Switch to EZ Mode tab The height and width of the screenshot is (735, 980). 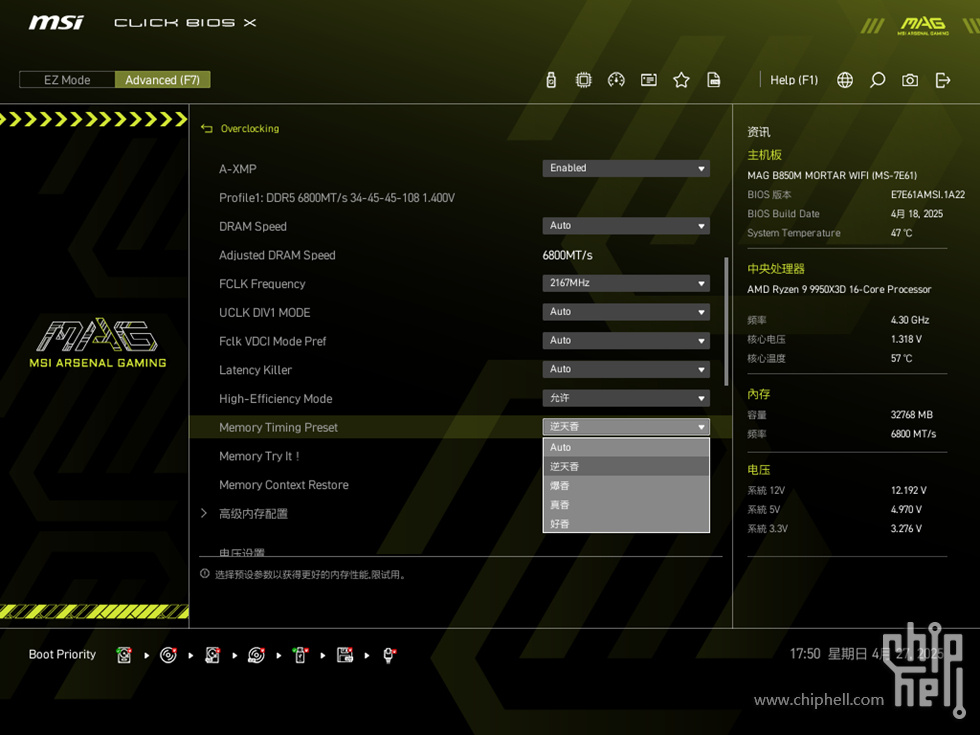click(x=68, y=80)
